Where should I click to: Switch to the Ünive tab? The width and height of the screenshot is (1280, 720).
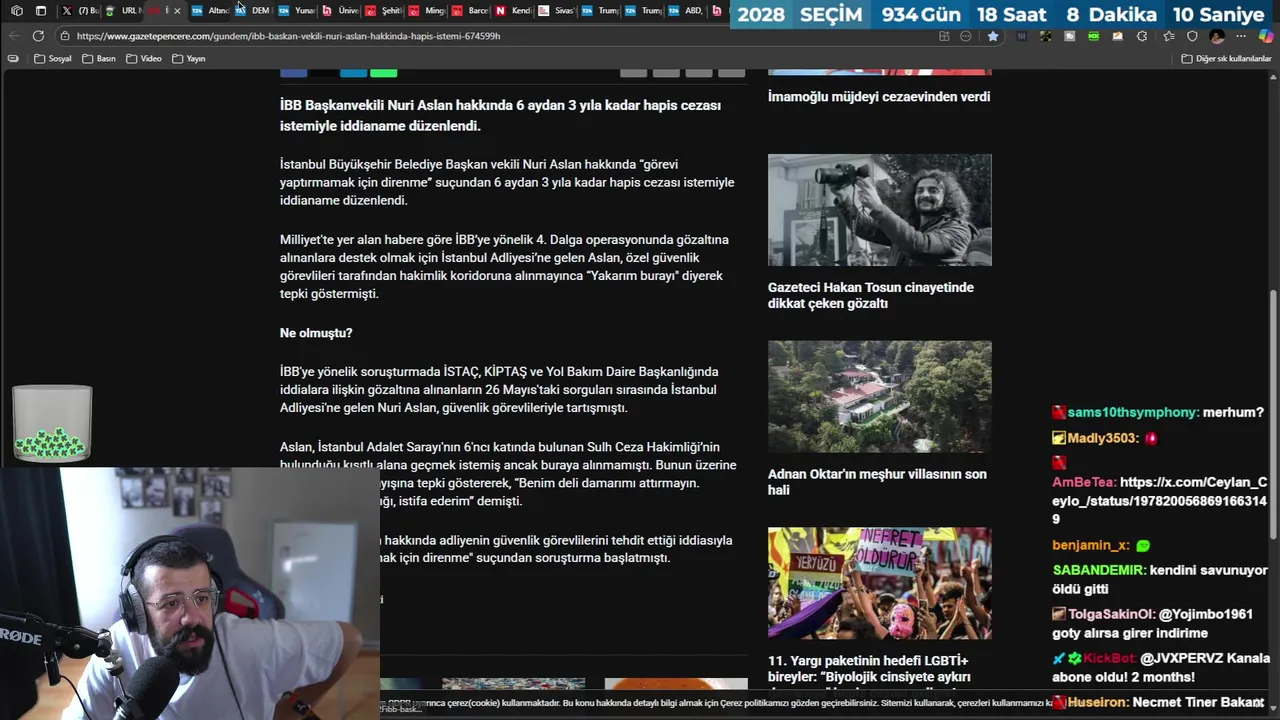point(341,11)
